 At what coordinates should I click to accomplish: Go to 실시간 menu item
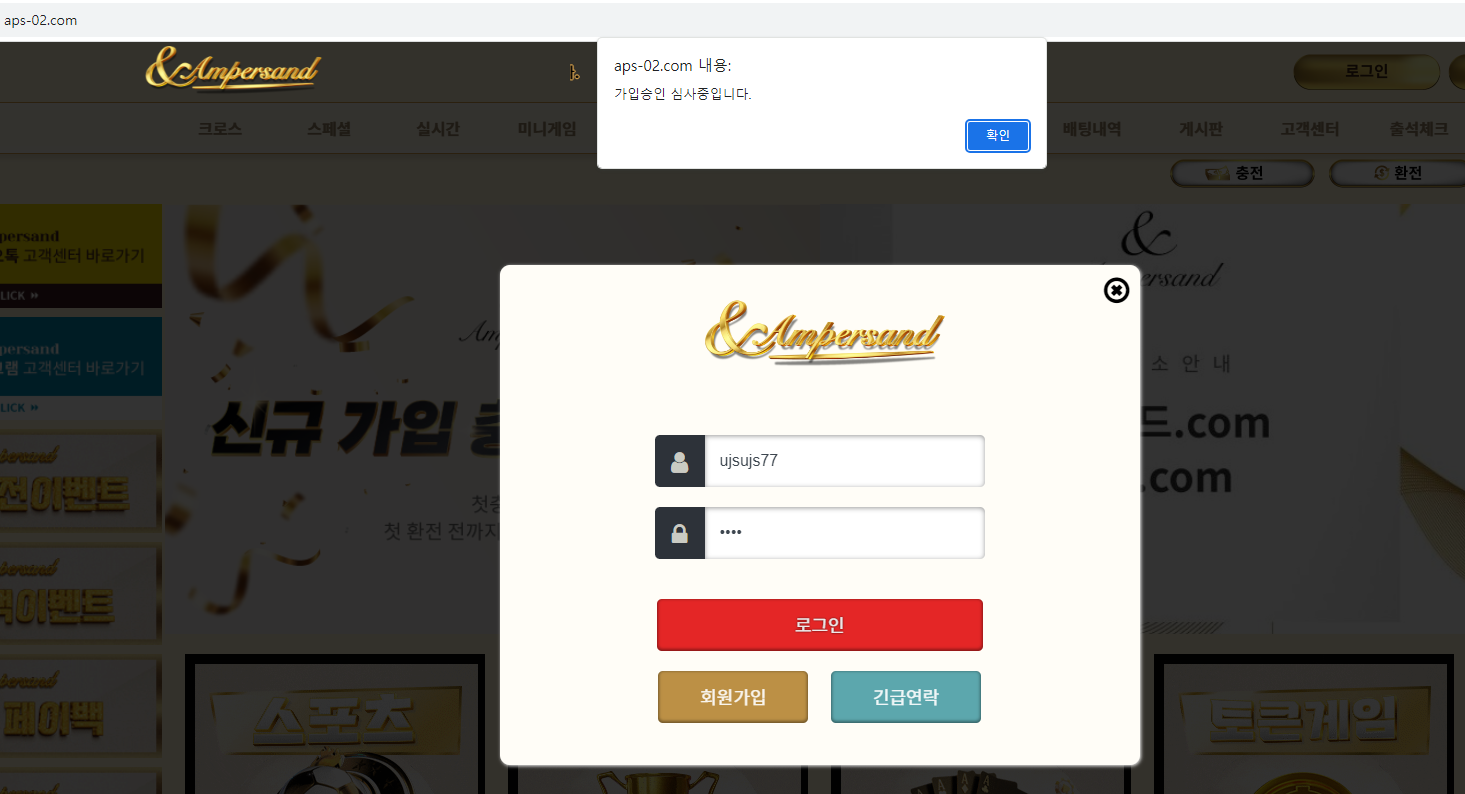tap(438, 129)
